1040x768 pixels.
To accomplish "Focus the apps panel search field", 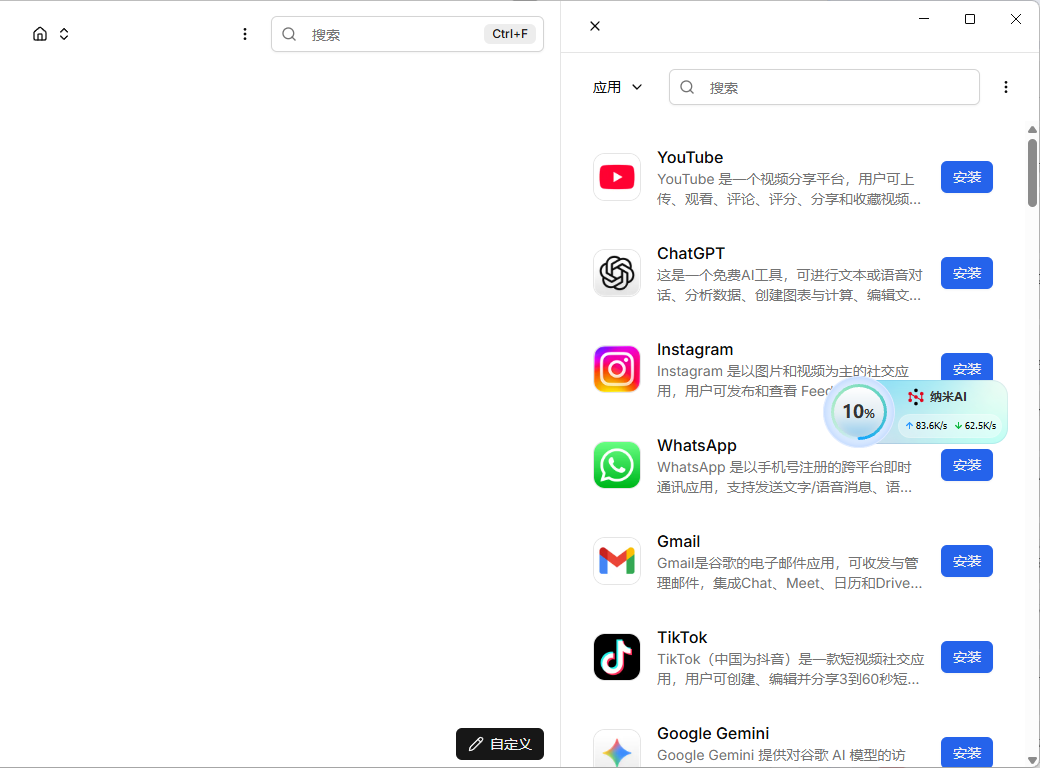I will point(824,87).
